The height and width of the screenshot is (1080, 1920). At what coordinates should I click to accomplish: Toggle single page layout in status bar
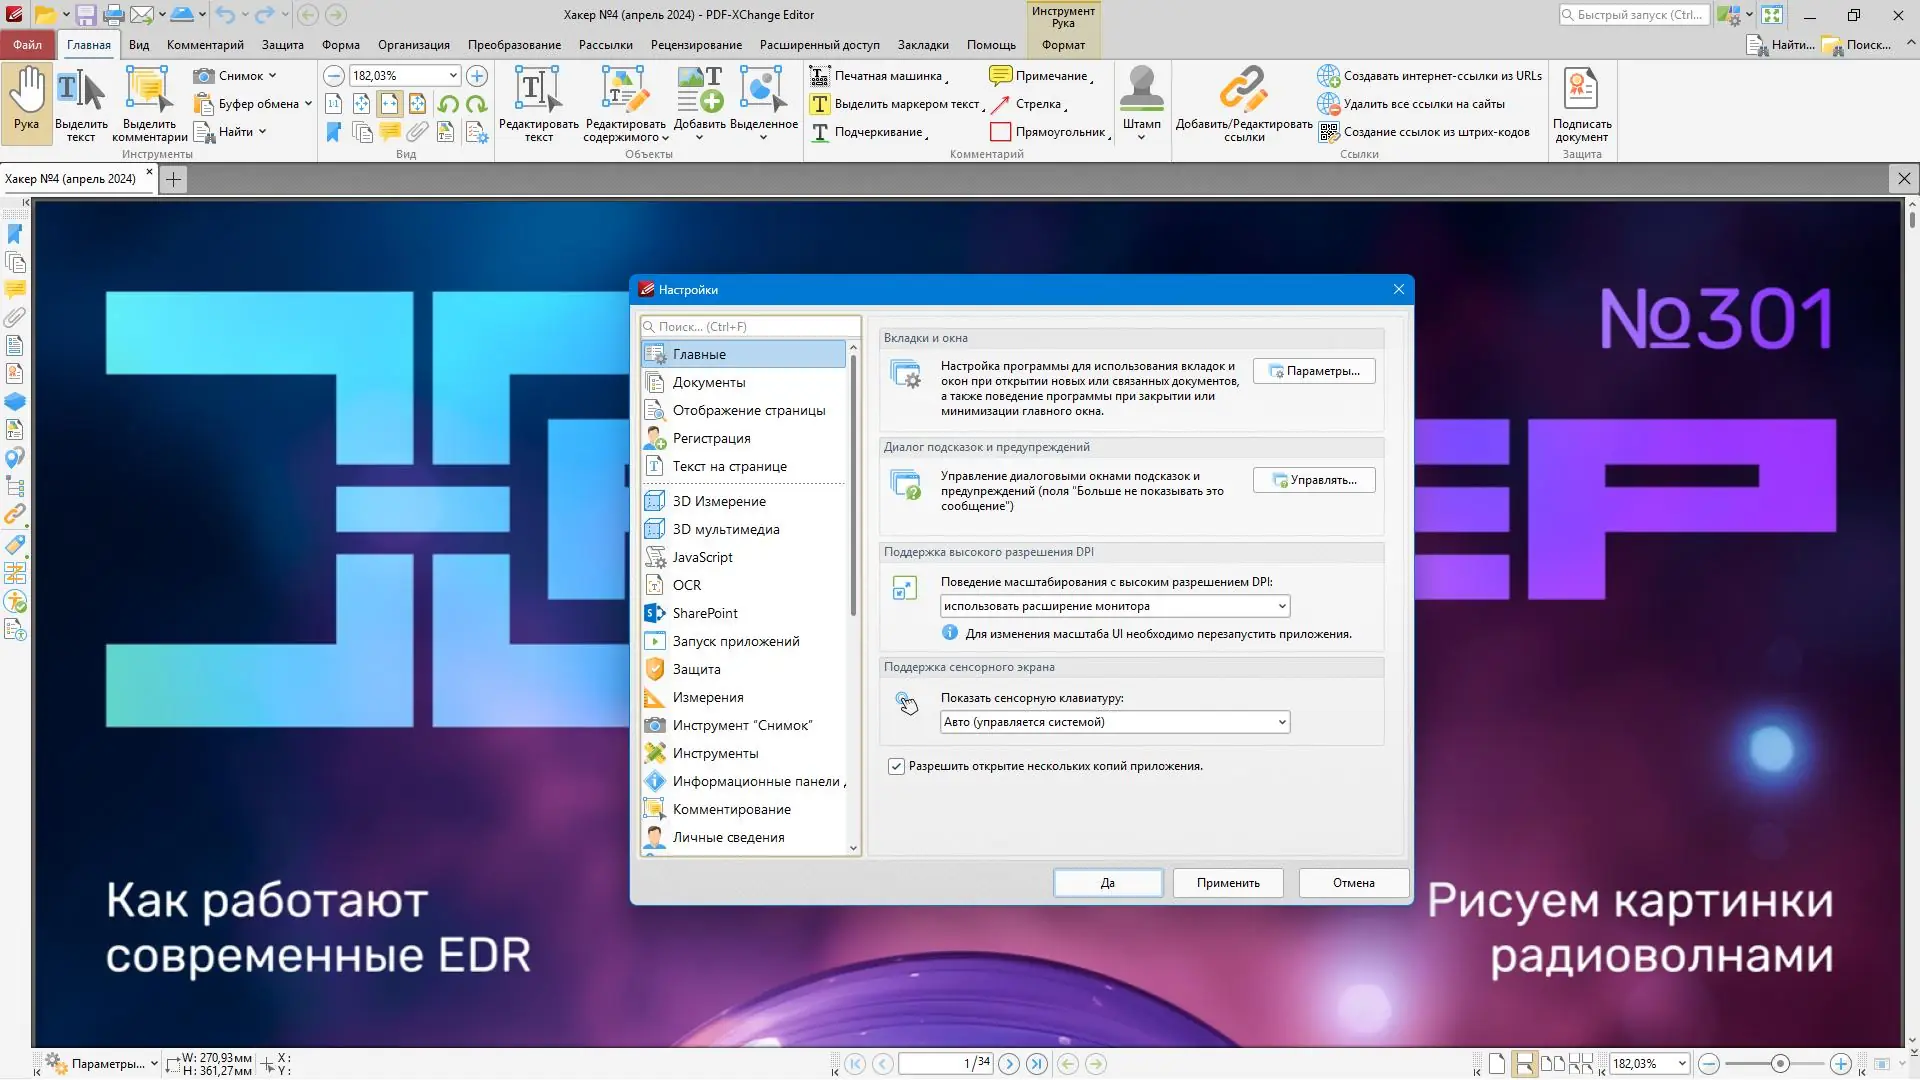[x=1497, y=1064]
